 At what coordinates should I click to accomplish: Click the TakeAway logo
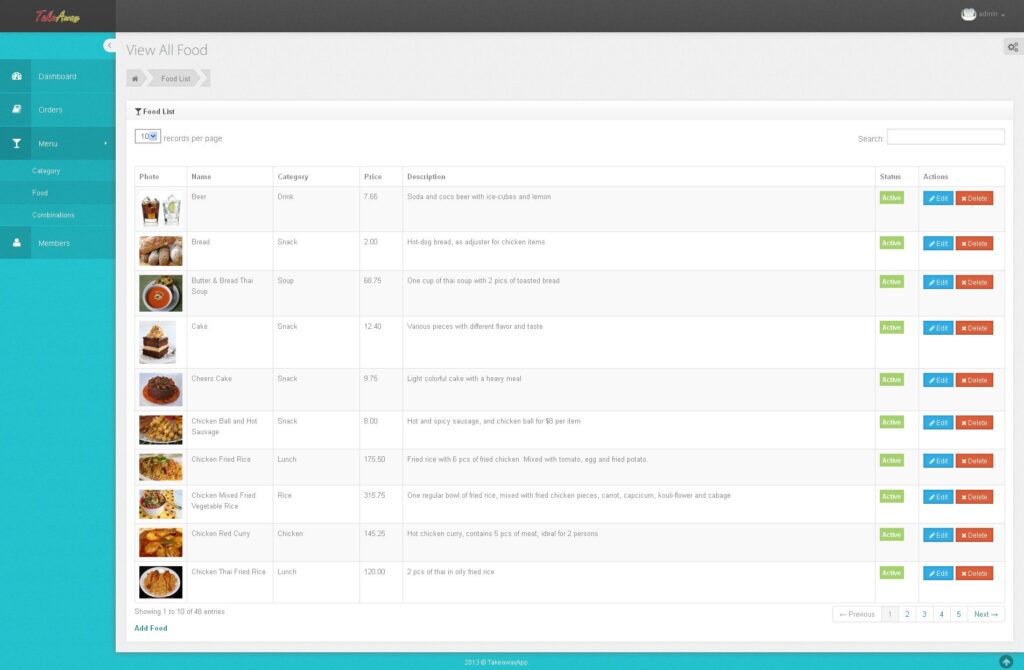55,15
